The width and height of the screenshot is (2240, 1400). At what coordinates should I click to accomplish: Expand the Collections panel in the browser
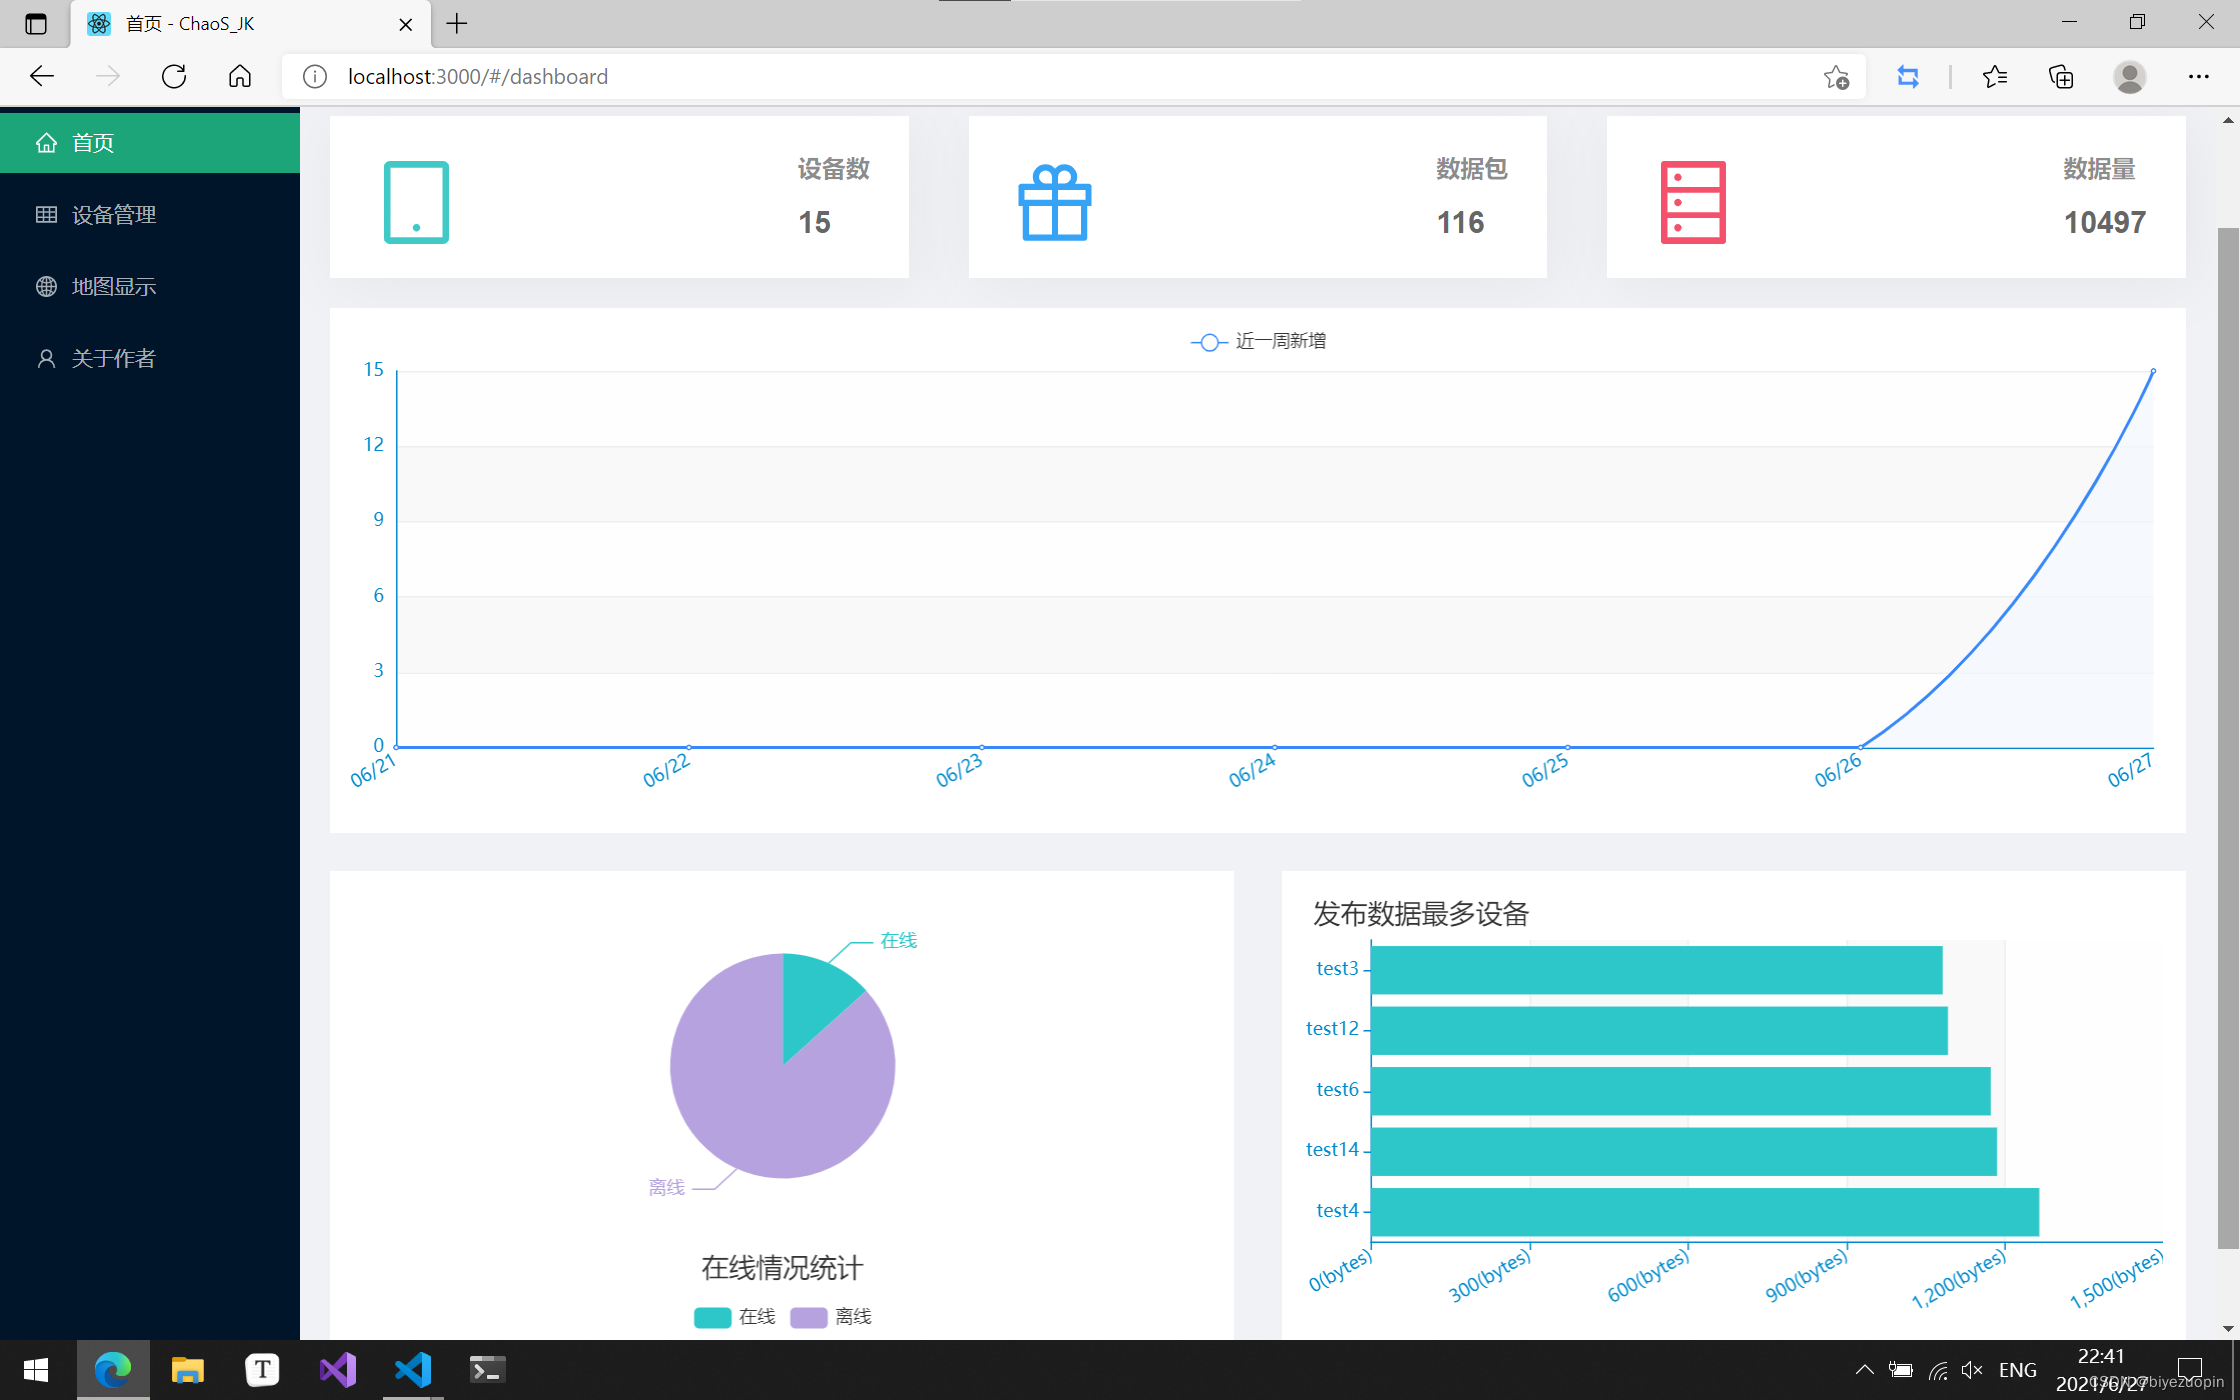tap(2061, 76)
